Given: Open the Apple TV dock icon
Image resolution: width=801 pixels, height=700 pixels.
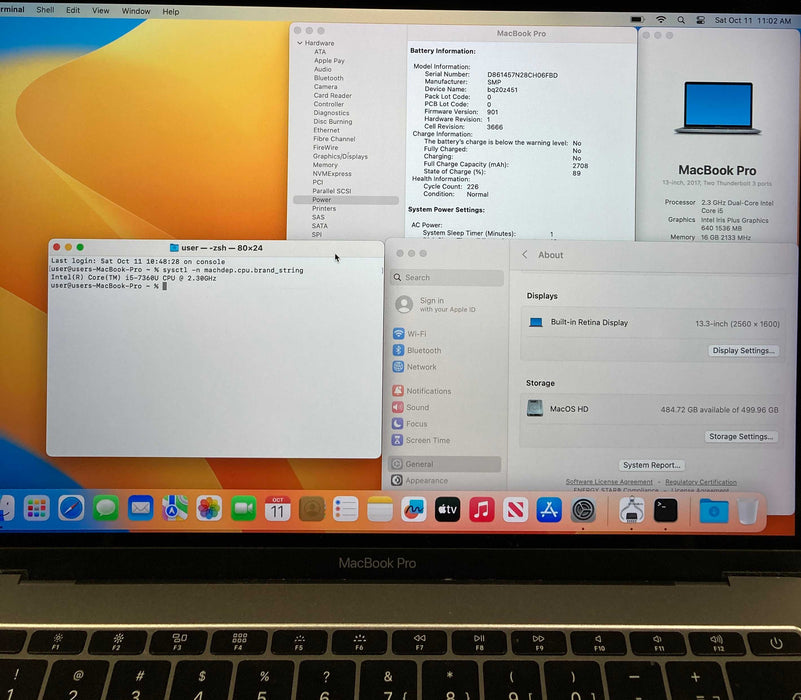Looking at the screenshot, I should [x=447, y=509].
